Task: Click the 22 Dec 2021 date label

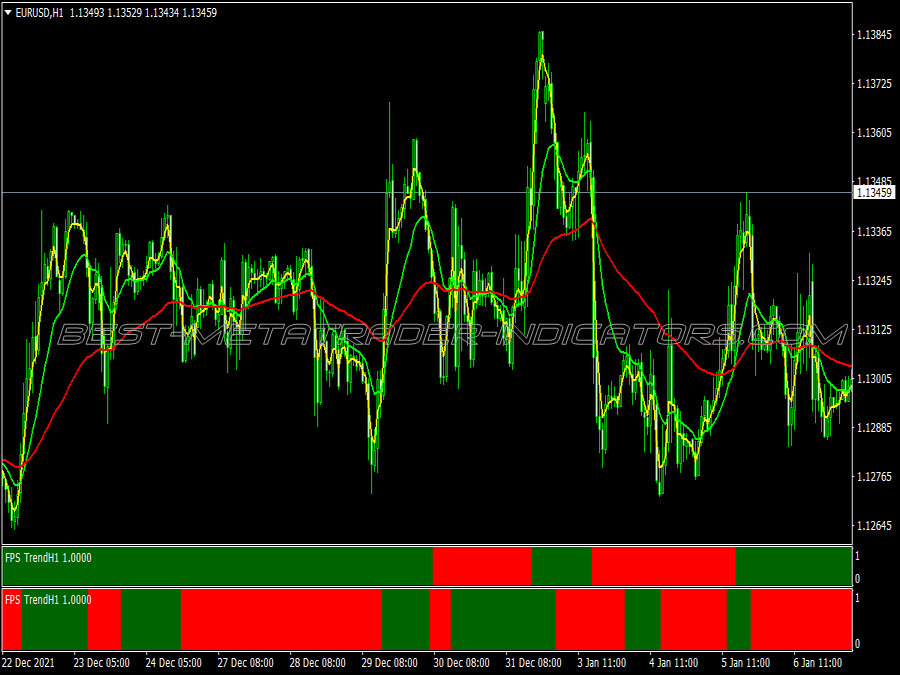Action: click(x=28, y=663)
